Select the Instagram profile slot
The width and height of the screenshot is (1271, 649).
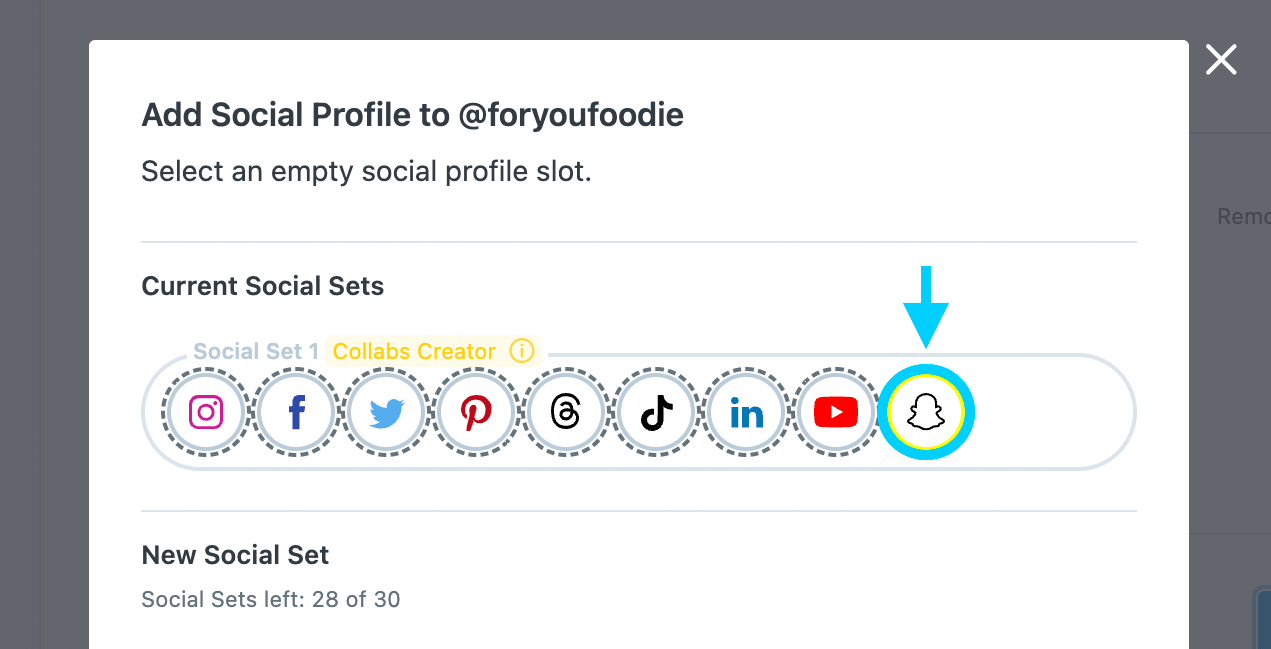[206, 412]
